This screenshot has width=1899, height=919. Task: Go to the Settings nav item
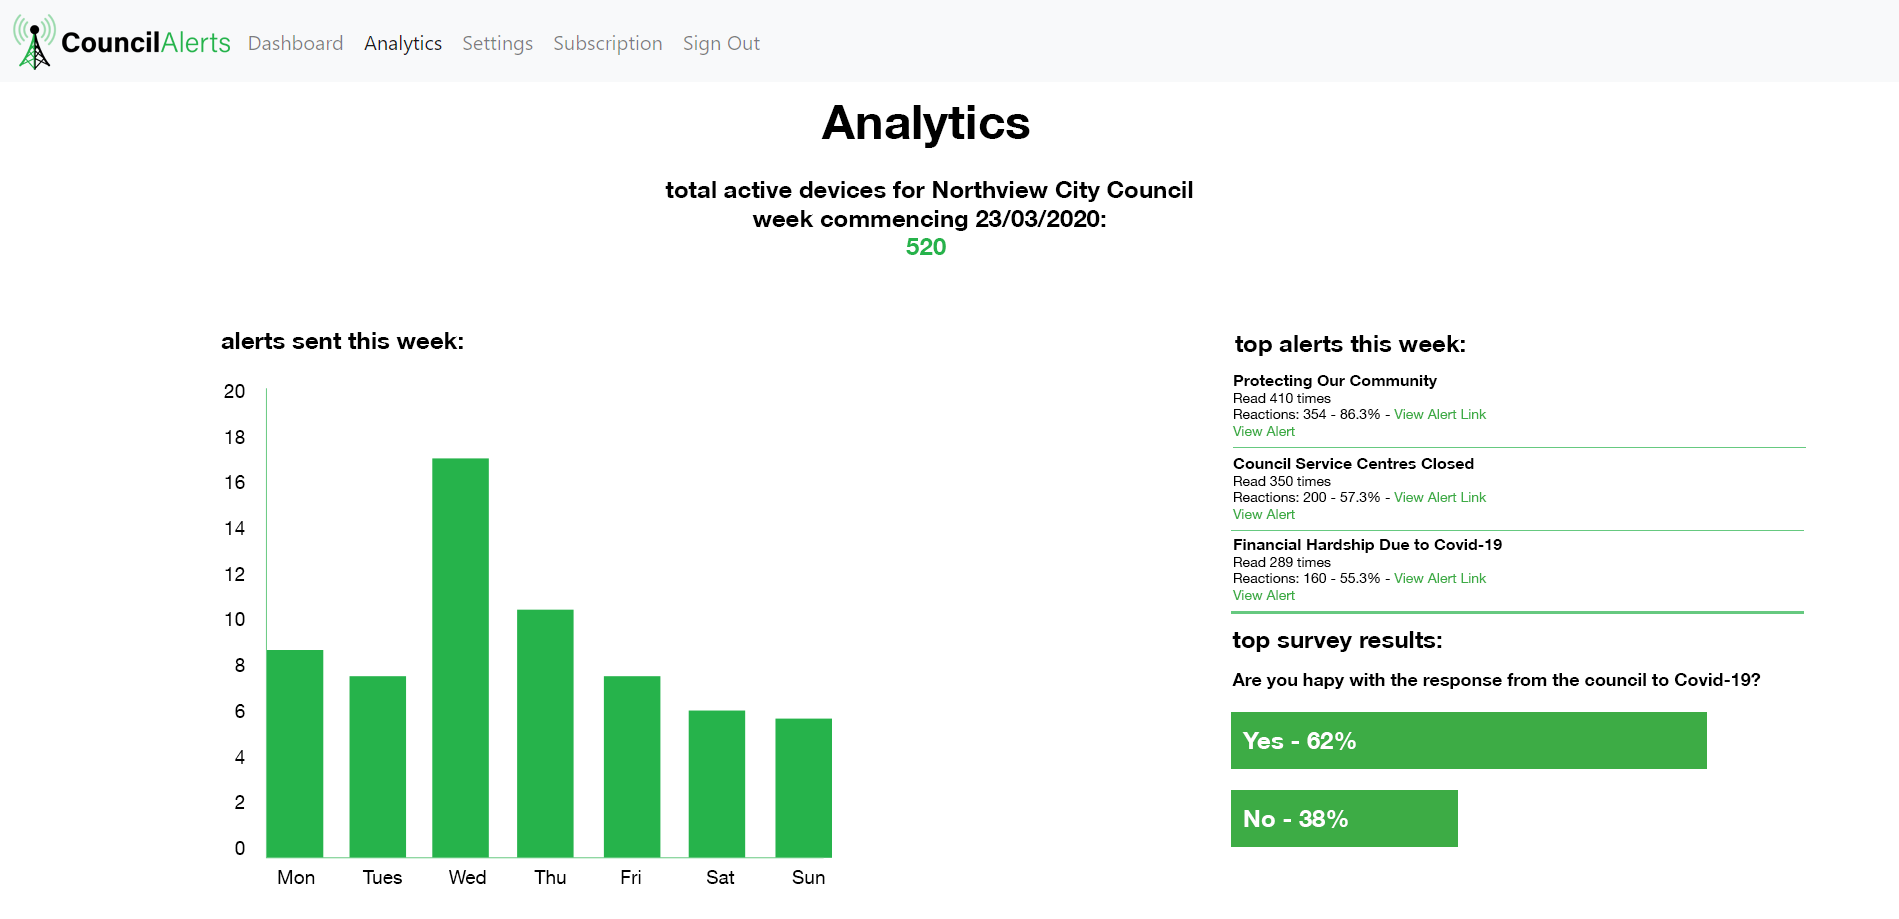(497, 43)
